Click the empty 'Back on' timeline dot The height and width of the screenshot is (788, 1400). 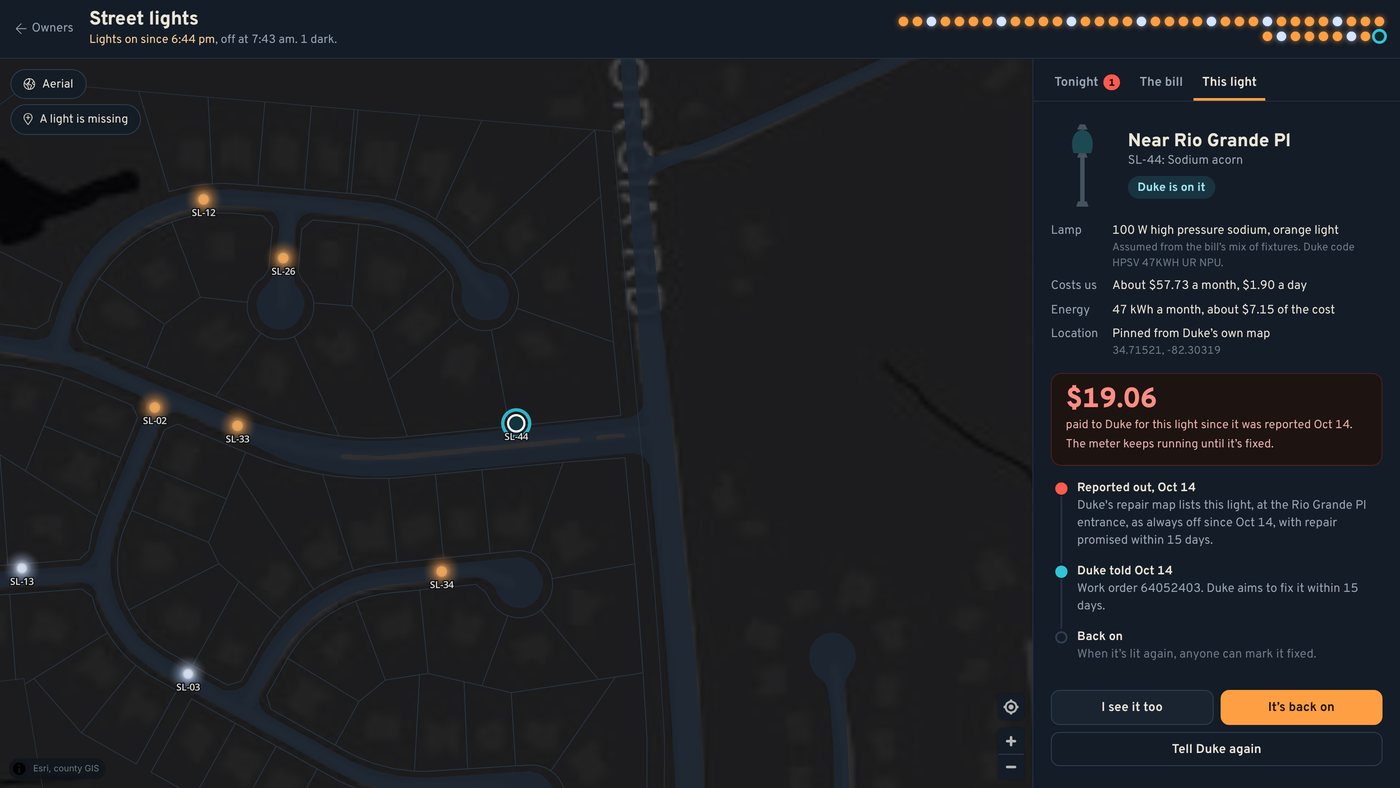coord(1061,637)
